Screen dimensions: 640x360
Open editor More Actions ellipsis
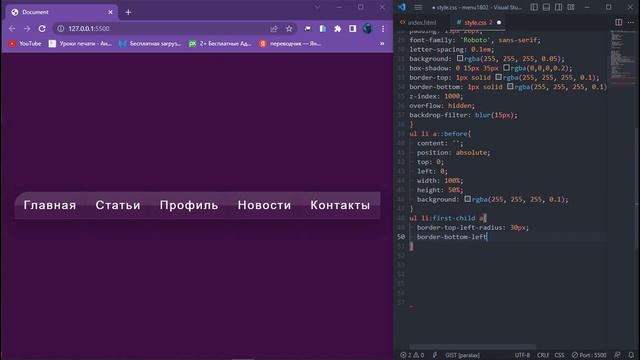coord(631,22)
